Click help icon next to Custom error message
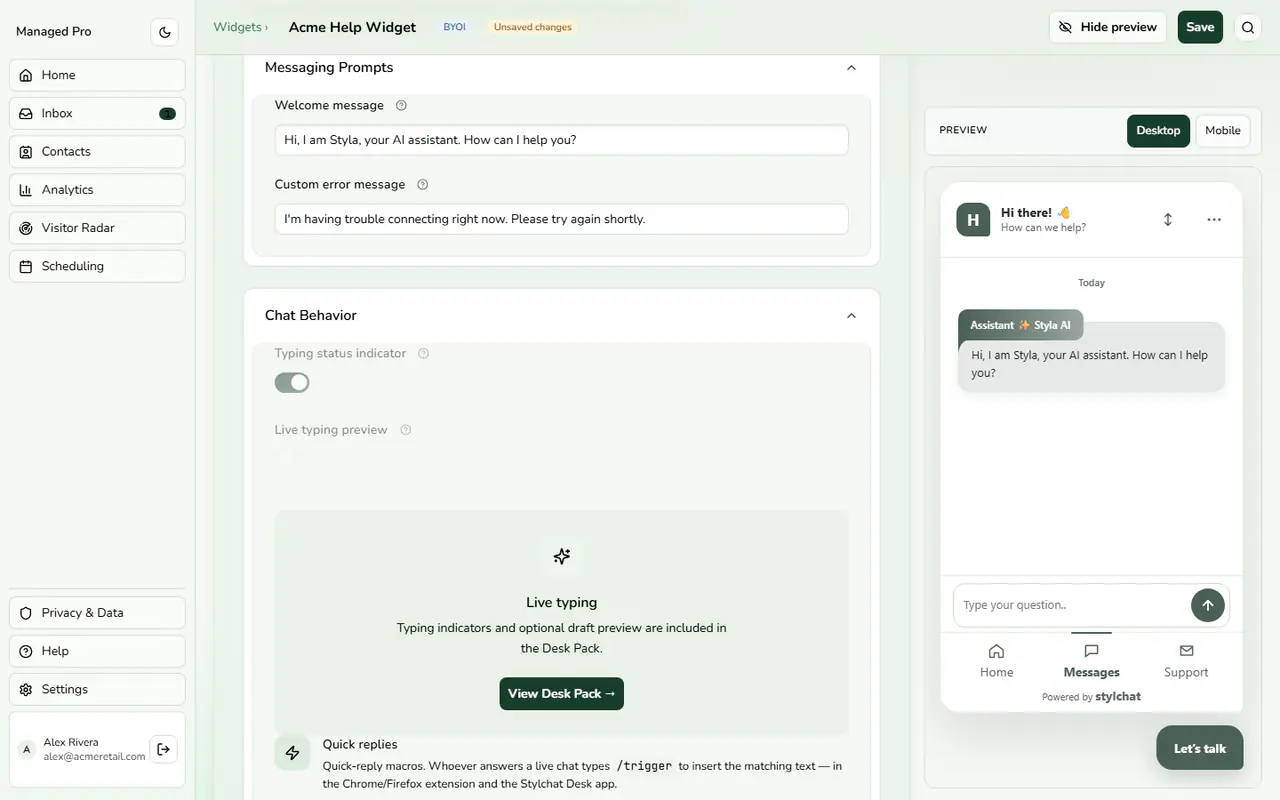This screenshot has width=1280, height=800. (422, 184)
